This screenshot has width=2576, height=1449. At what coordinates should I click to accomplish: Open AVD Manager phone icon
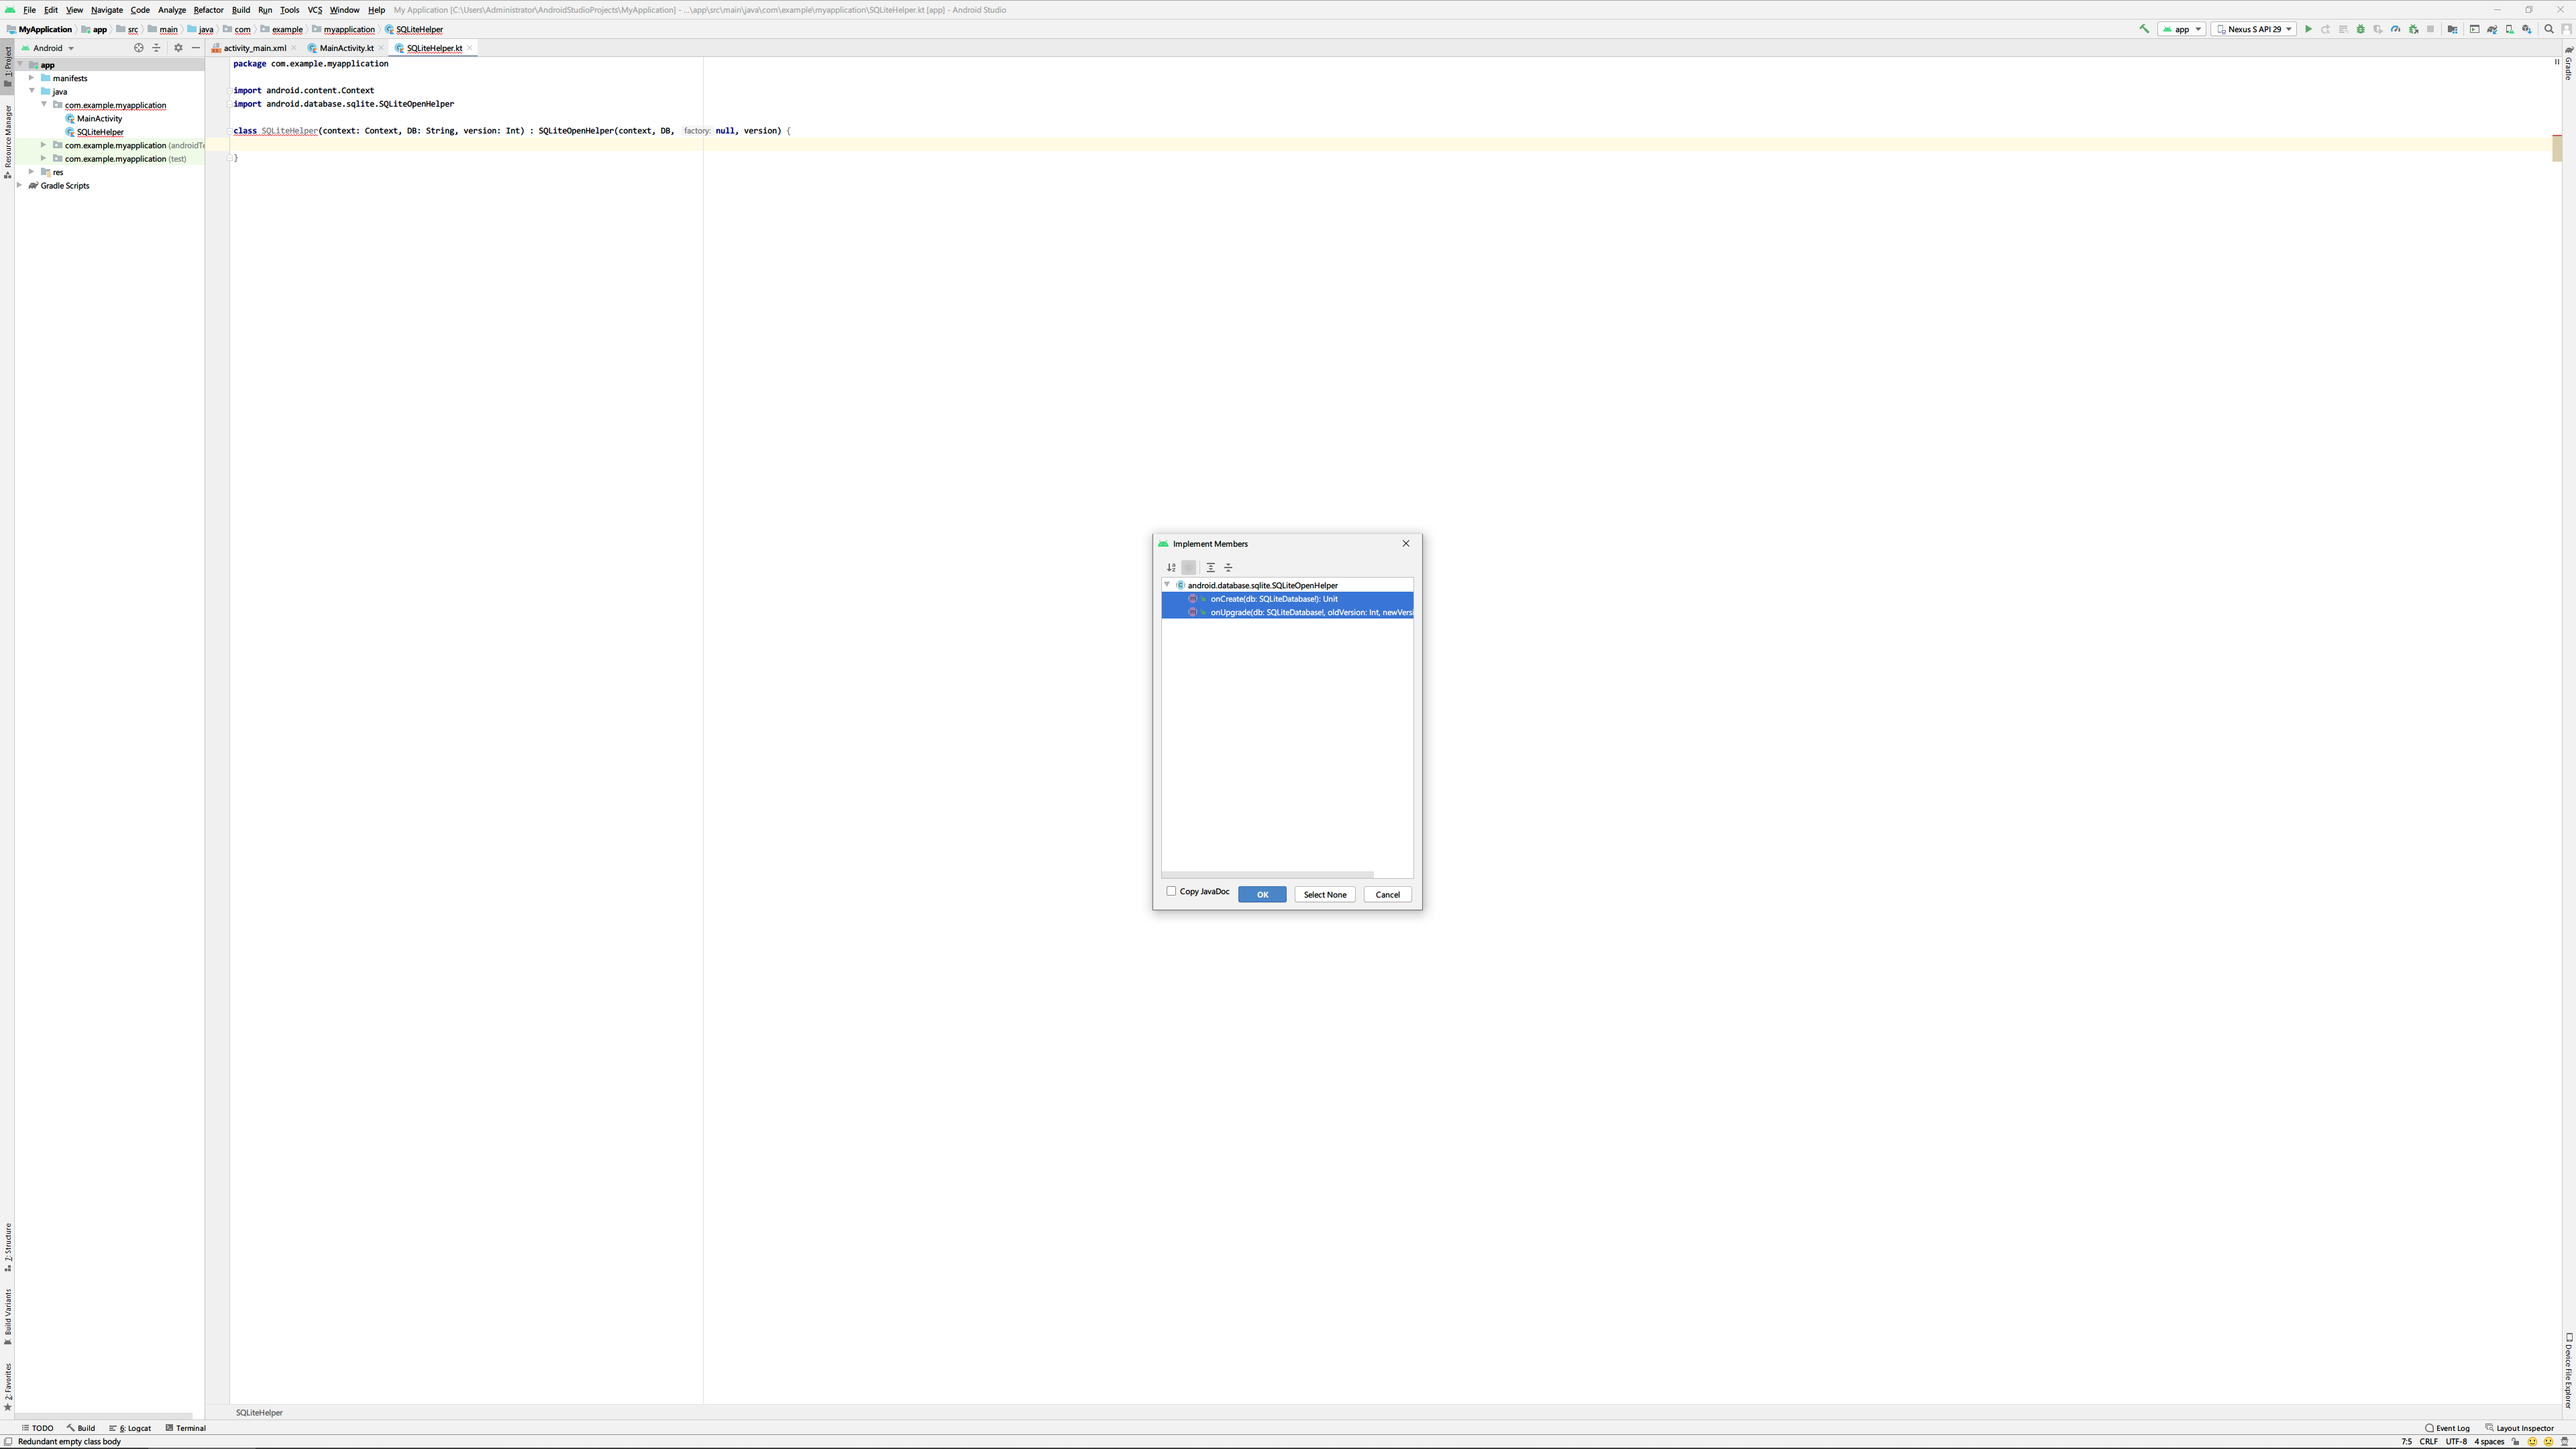(x=2509, y=29)
